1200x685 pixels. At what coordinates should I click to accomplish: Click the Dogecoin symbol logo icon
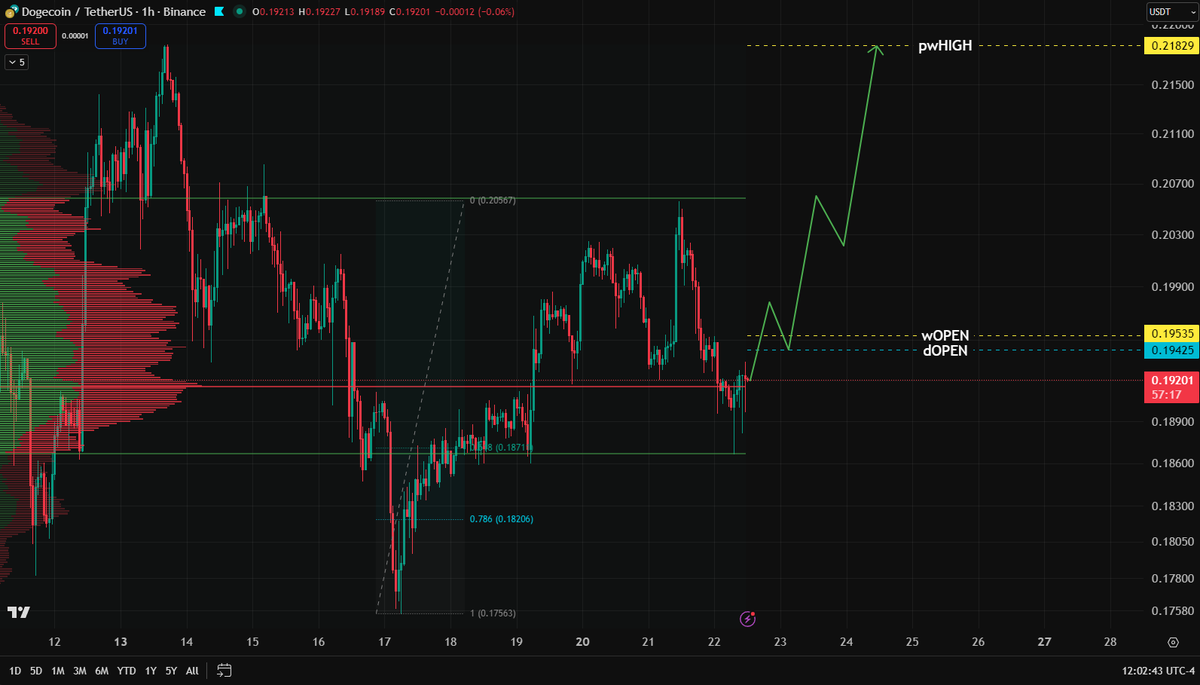click(x=11, y=12)
